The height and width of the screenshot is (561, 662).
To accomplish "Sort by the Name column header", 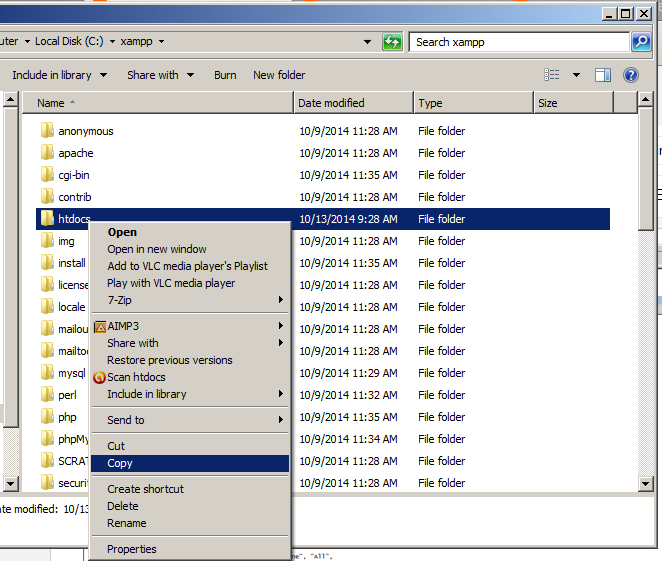I will click(157, 103).
